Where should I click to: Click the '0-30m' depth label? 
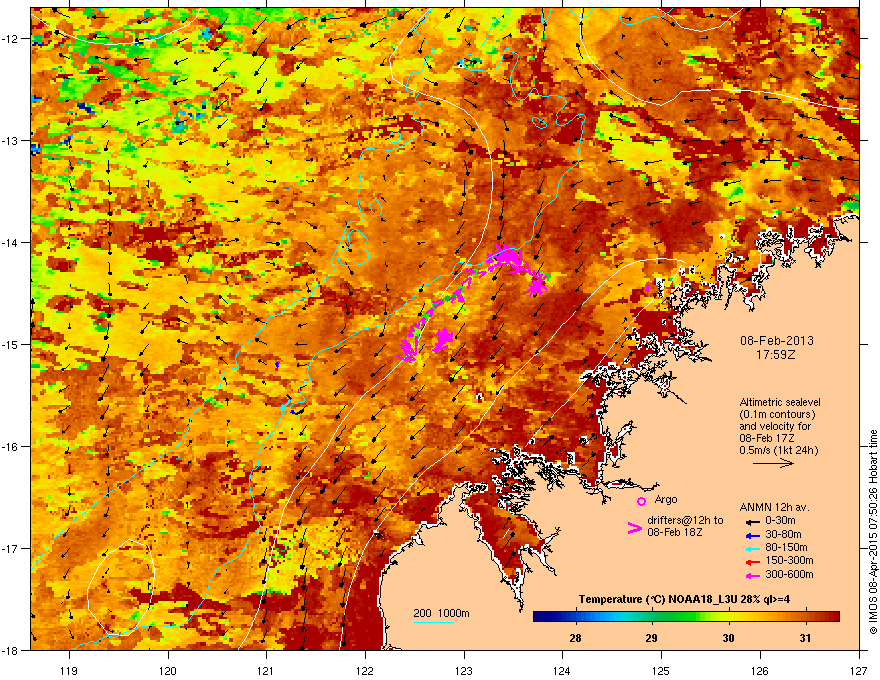(780, 521)
